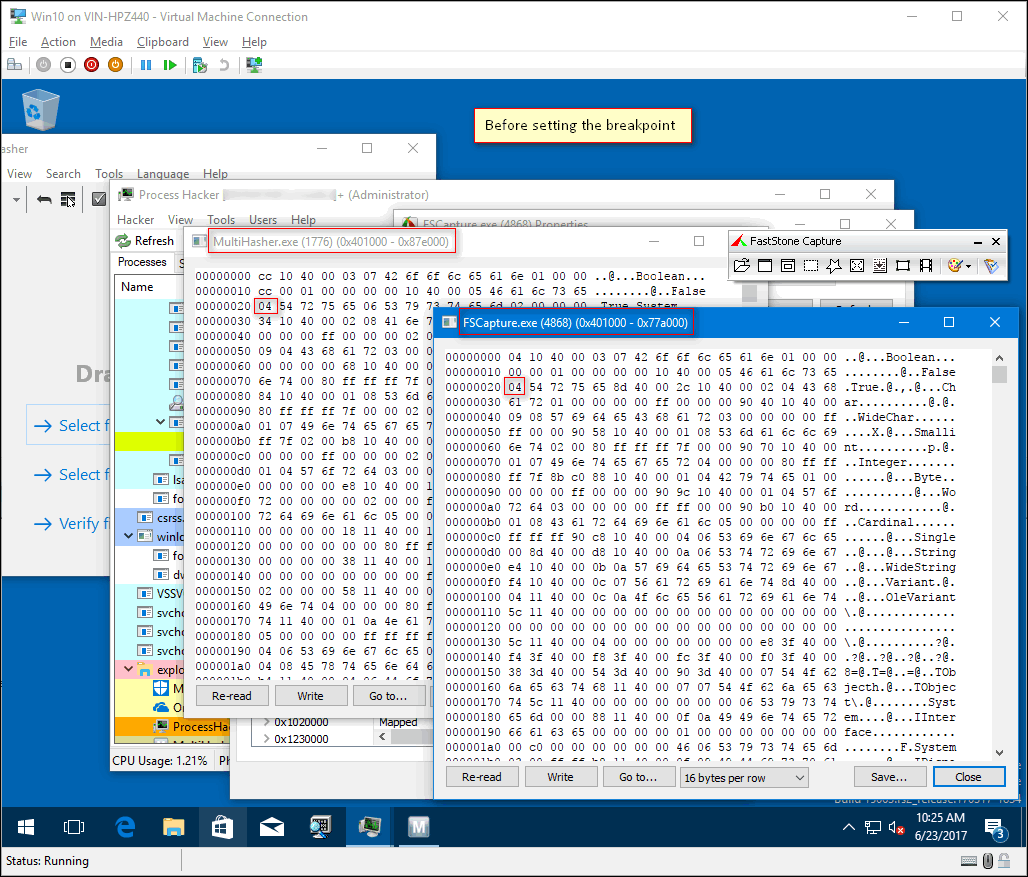Click the Save... button in FSCapture memory editor
1028x877 pixels.
pos(889,777)
